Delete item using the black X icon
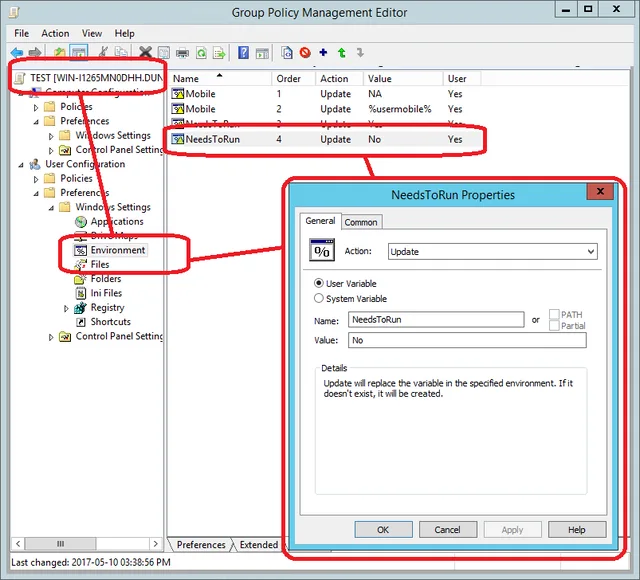 click(145, 52)
